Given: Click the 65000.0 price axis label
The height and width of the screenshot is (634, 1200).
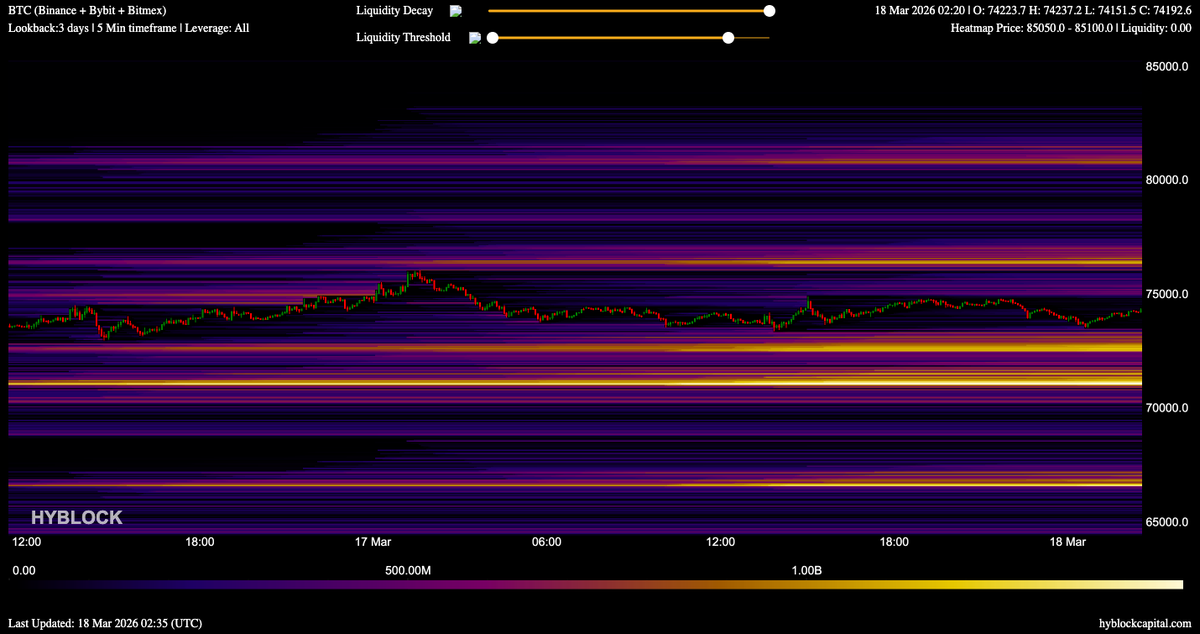Looking at the screenshot, I should tap(1167, 522).
